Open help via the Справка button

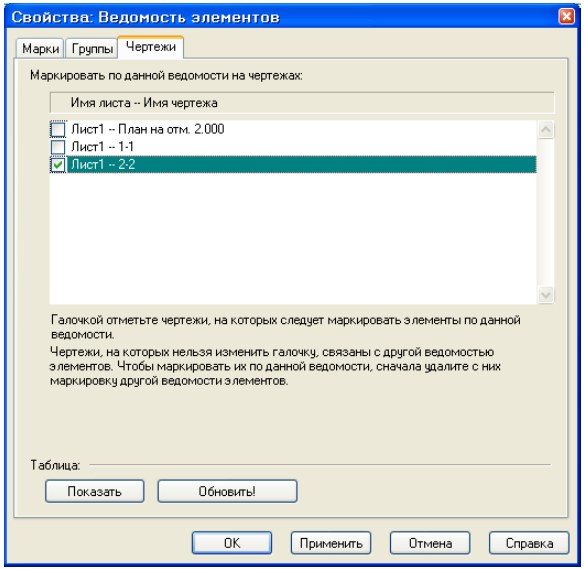click(x=529, y=543)
